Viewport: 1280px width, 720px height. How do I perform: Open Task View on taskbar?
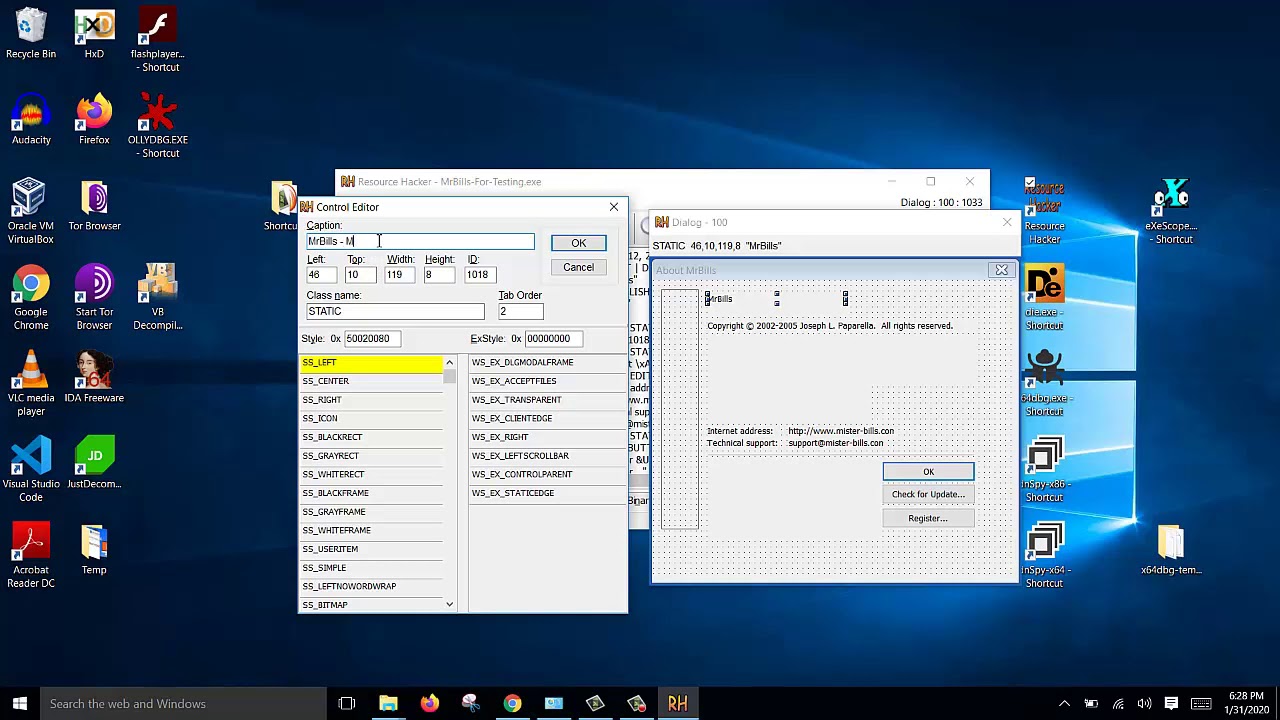(x=347, y=703)
